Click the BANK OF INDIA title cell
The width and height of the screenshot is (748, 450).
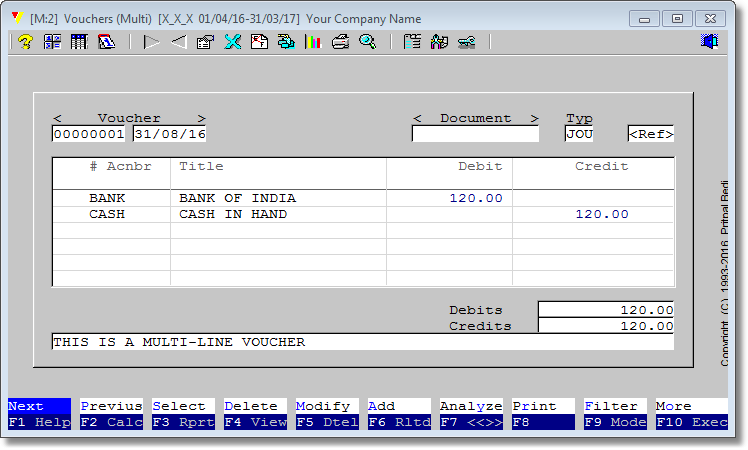pyautogui.click(x=278, y=198)
